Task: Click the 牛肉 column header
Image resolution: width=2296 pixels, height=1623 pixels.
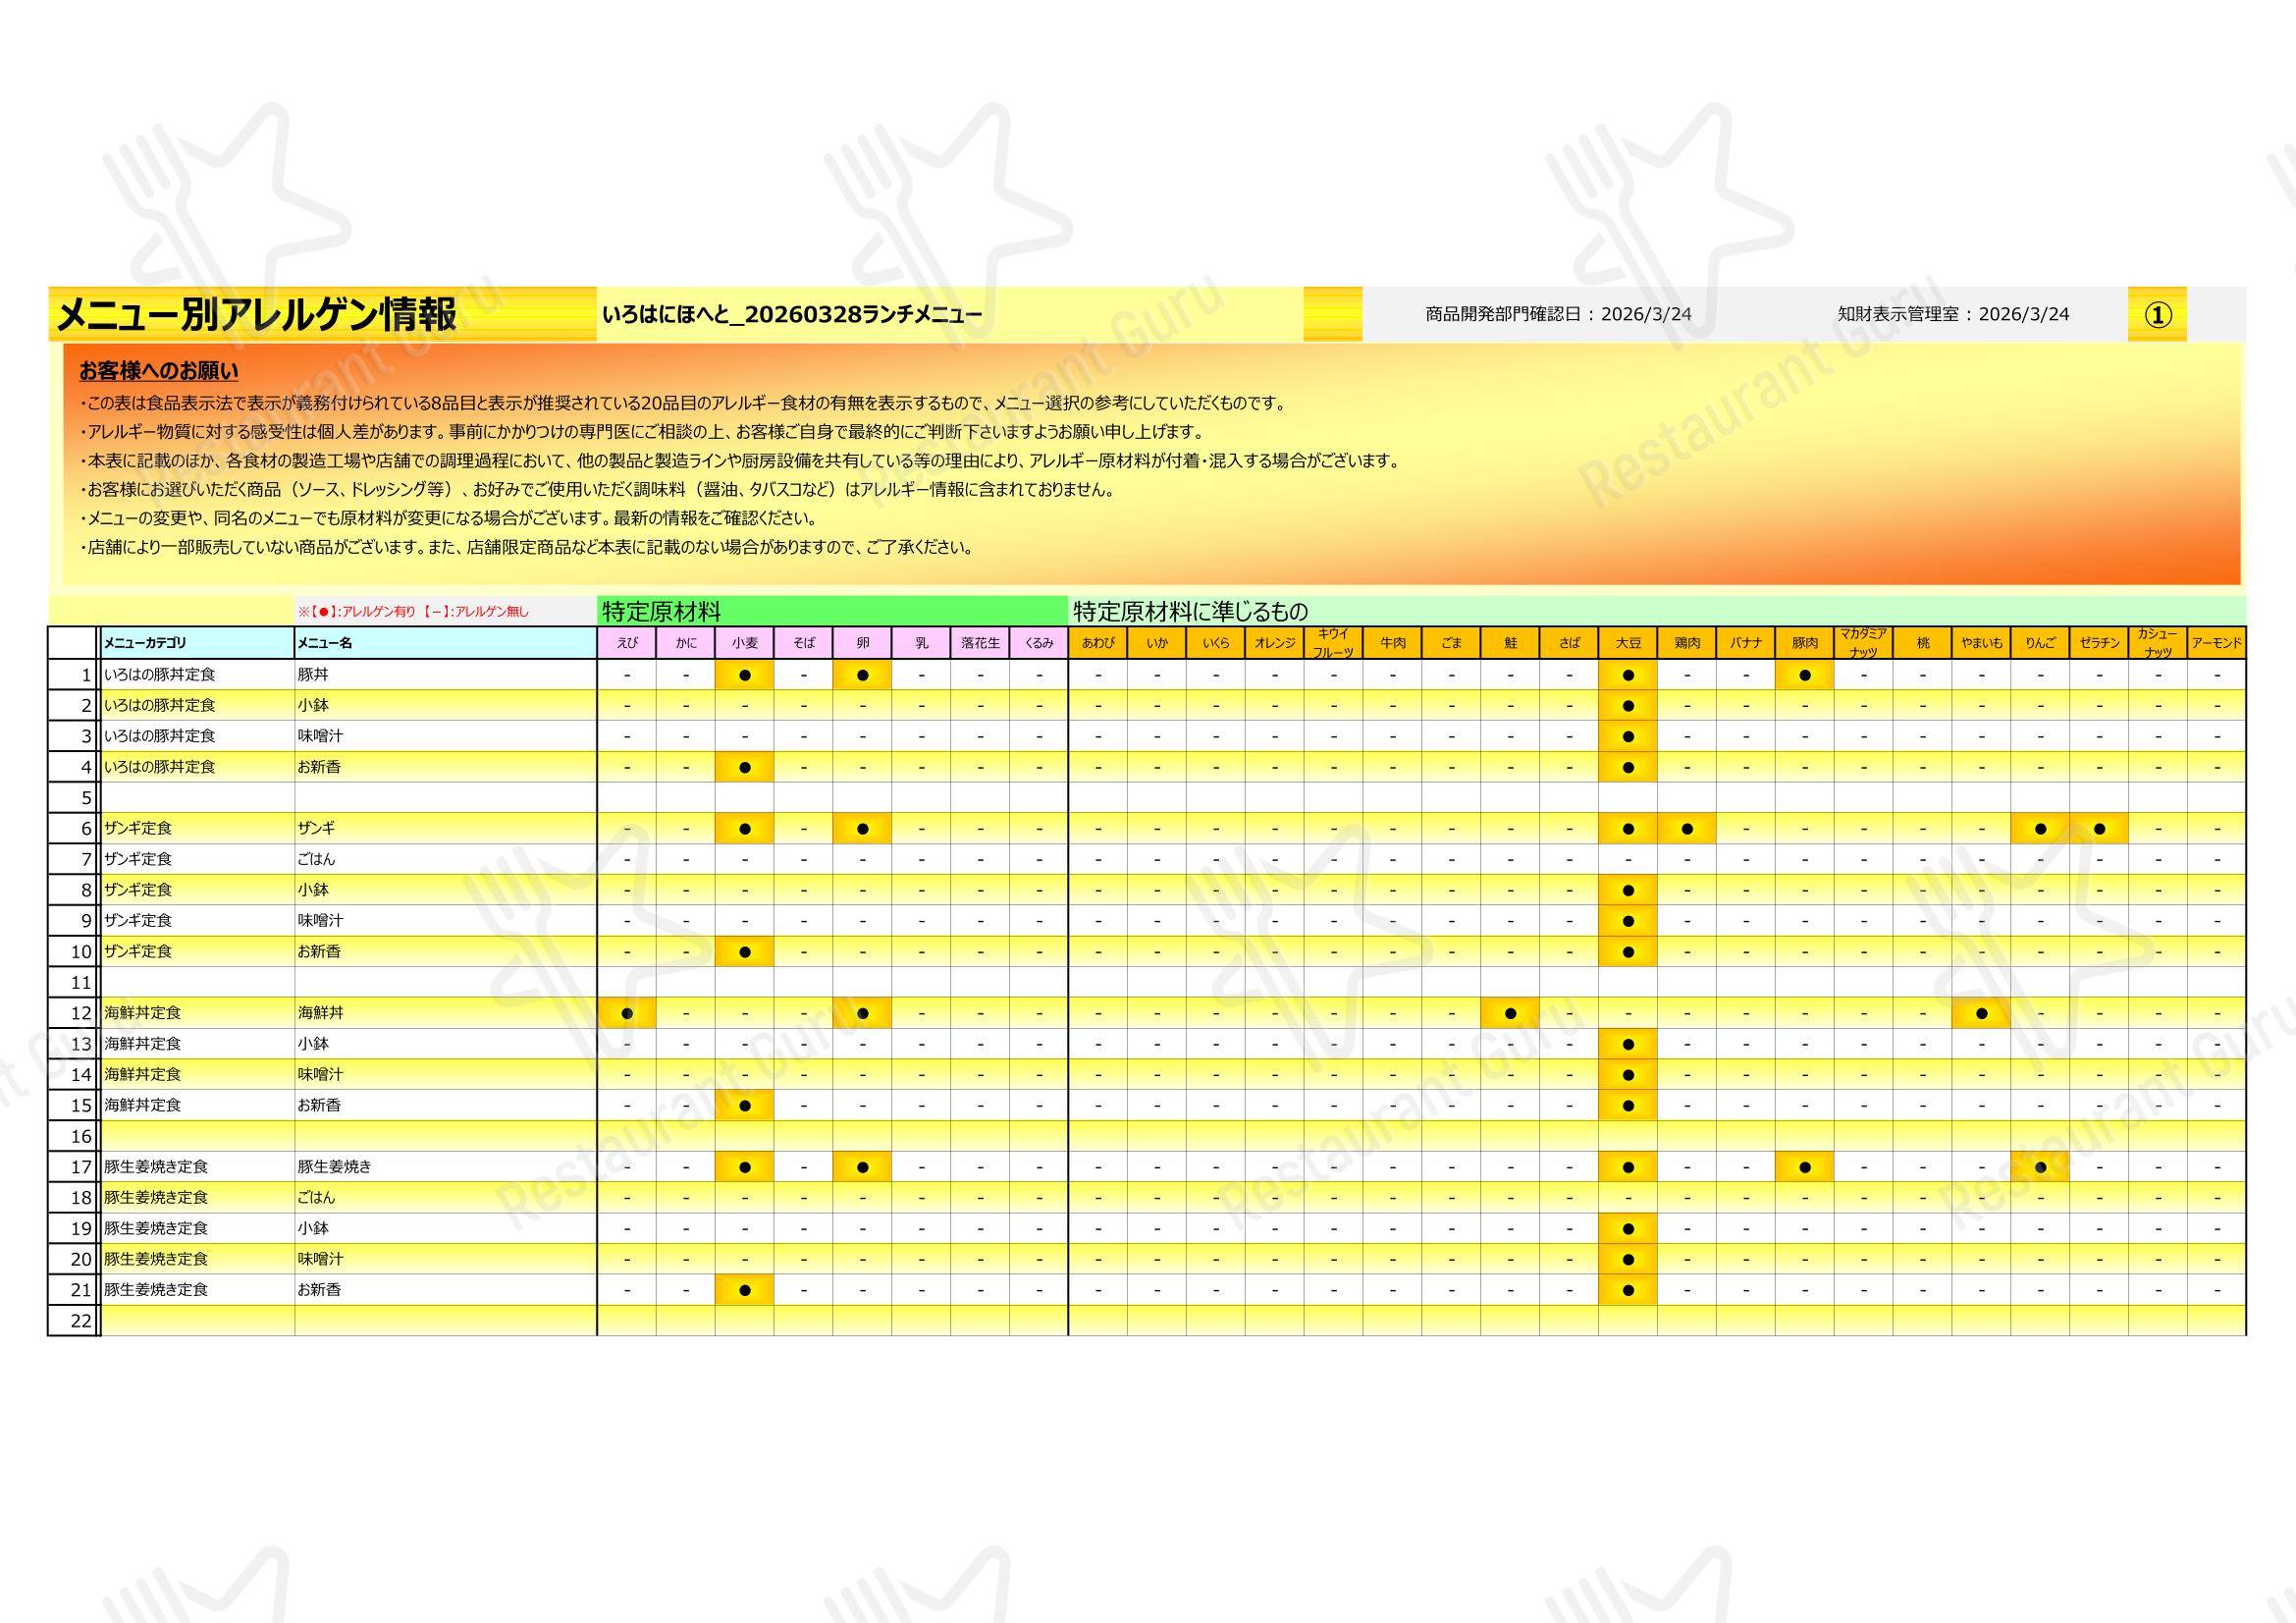Action: pos(1393,643)
